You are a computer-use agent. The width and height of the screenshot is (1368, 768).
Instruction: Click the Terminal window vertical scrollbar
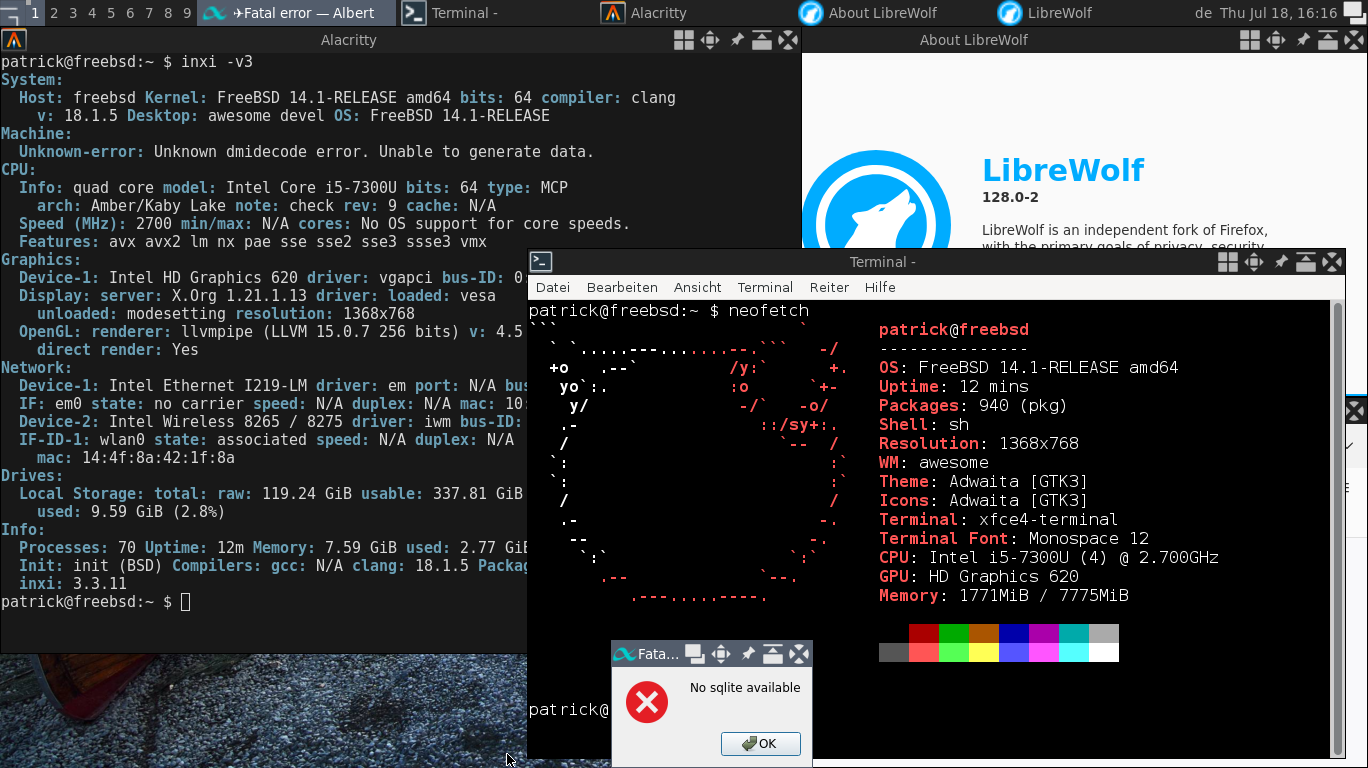click(x=1337, y=528)
